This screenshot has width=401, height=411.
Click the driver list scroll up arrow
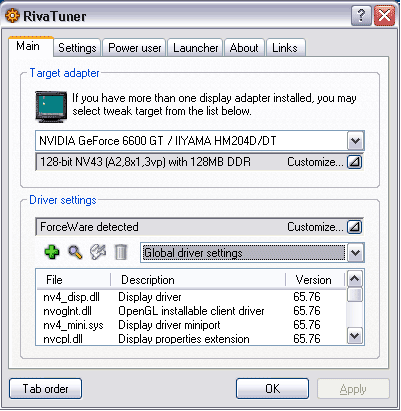[x=355, y=279]
